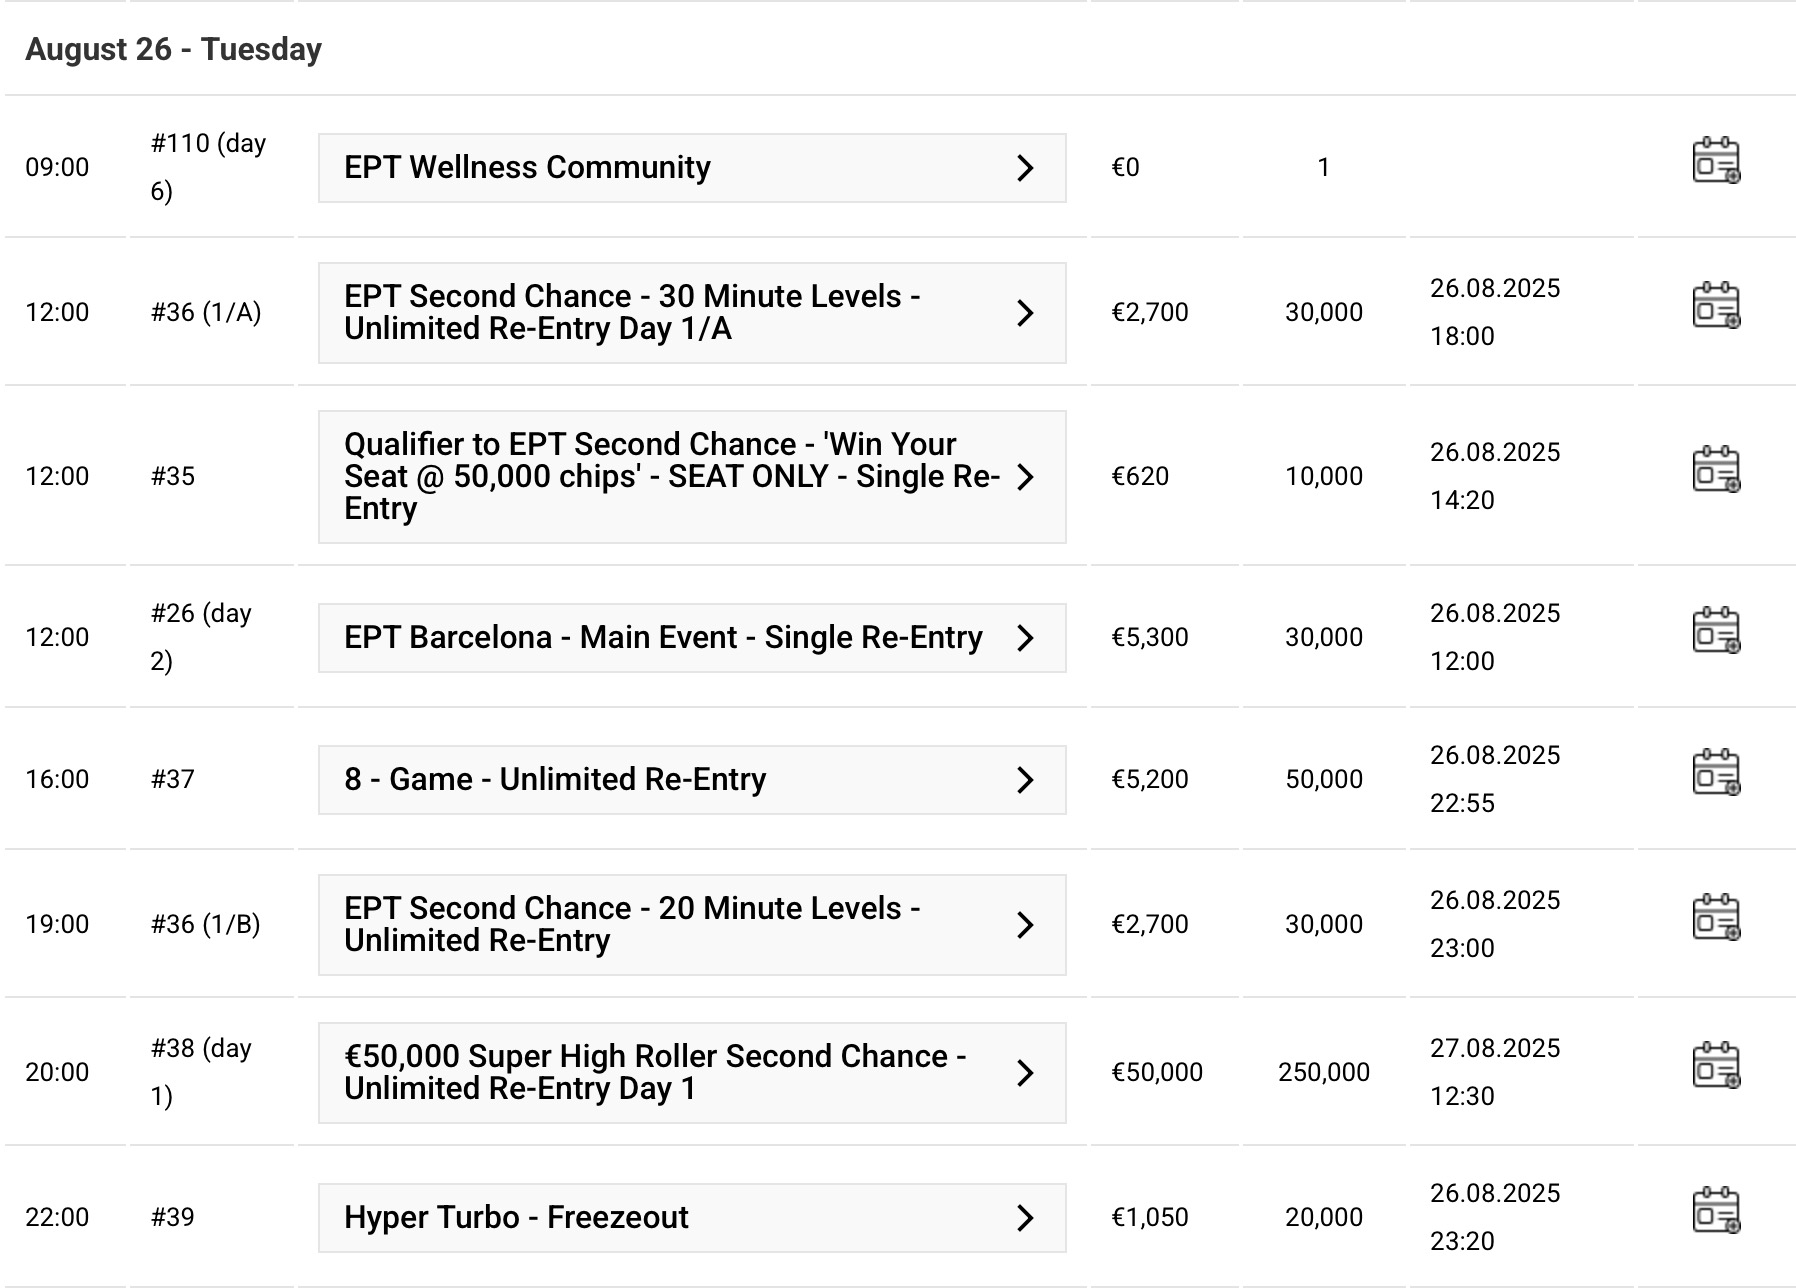Click the August 26 - Tuesday header
The image size is (1796, 1288).
(x=173, y=49)
